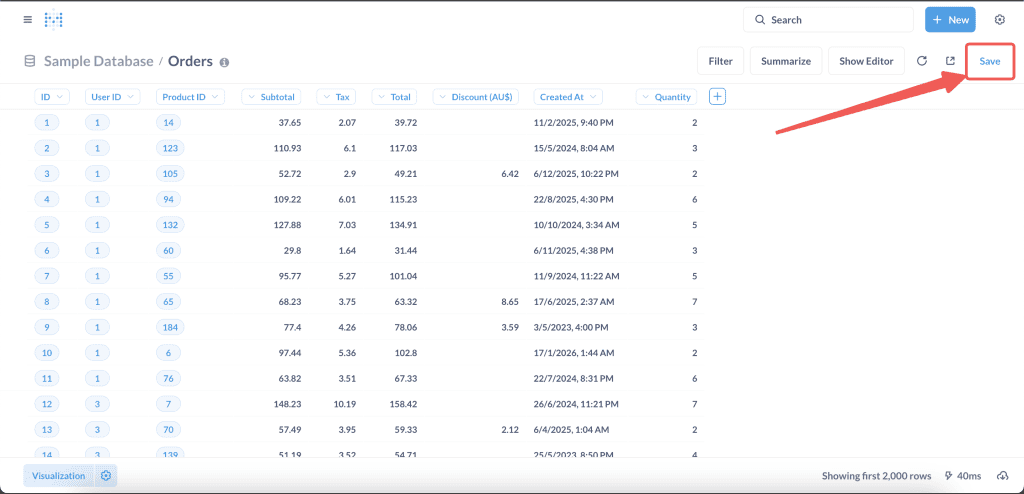This screenshot has height=494, width=1024.
Task: Click inside the Search field
Action: tap(835, 20)
